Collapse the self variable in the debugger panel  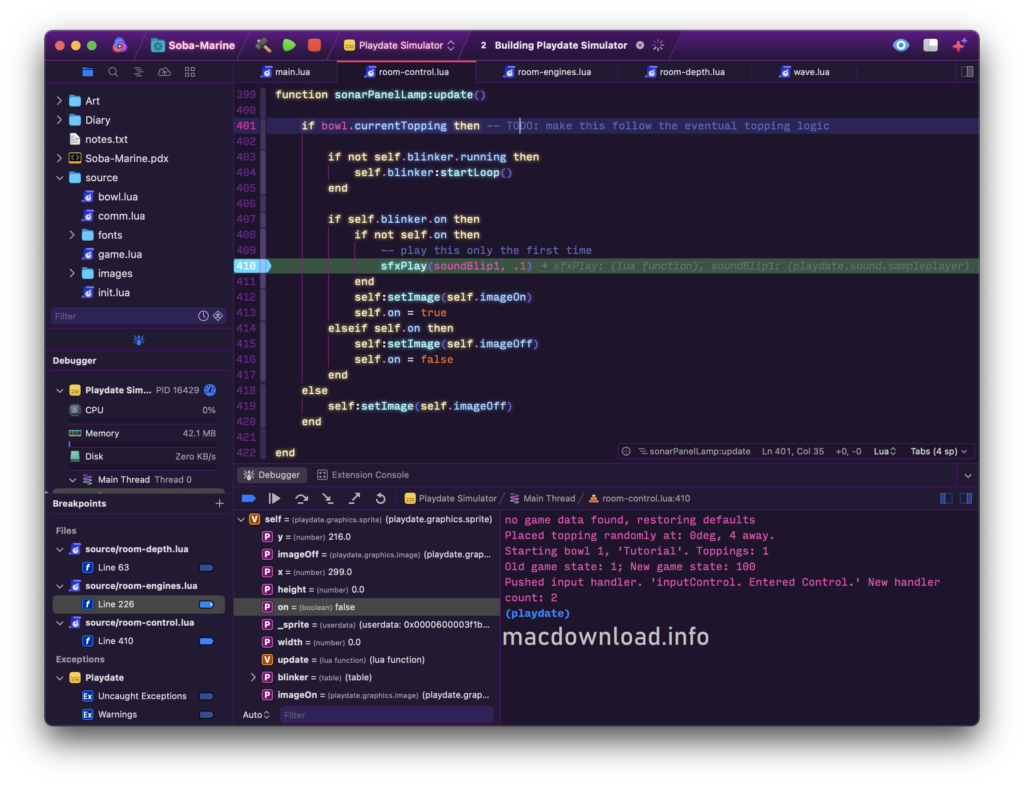241,519
